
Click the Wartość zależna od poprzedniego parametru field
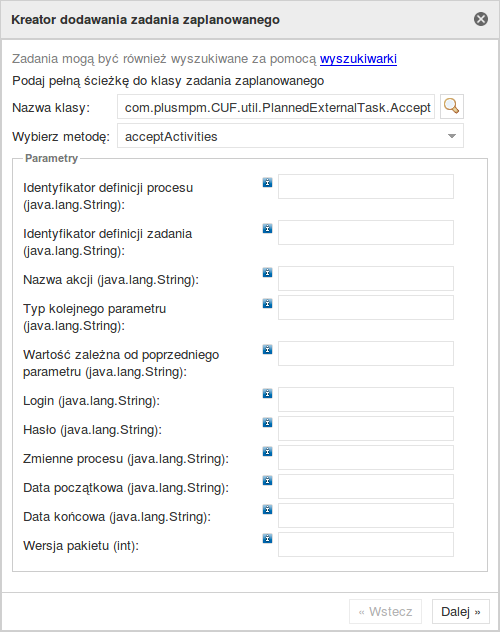[x=366, y=353]
